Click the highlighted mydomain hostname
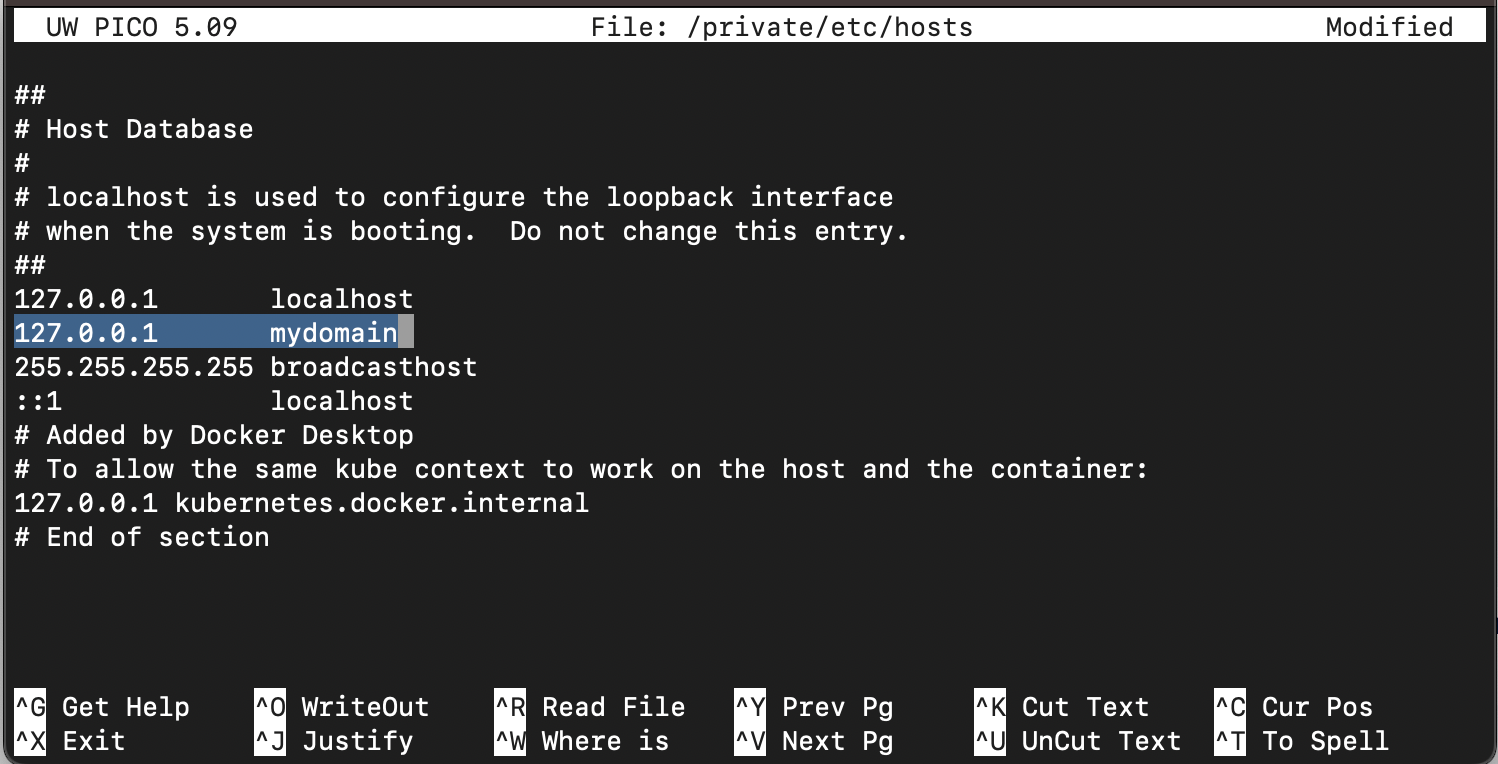1498x764 pixels. coord(334,332)
